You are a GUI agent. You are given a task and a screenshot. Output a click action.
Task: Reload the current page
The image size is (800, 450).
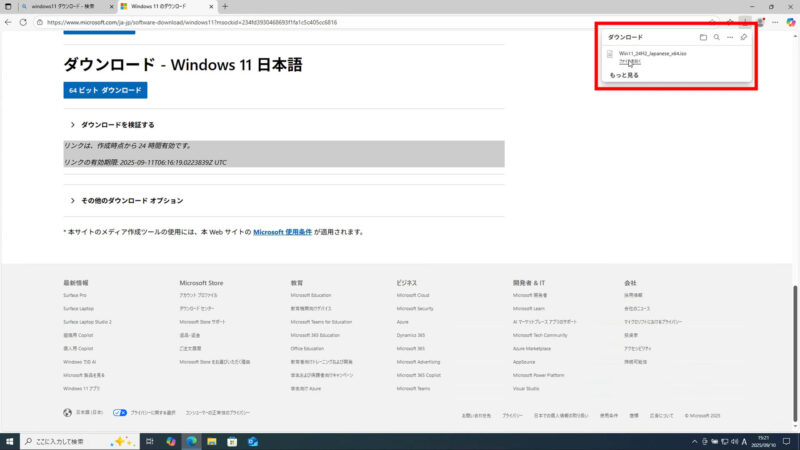[x=23, y=21]
